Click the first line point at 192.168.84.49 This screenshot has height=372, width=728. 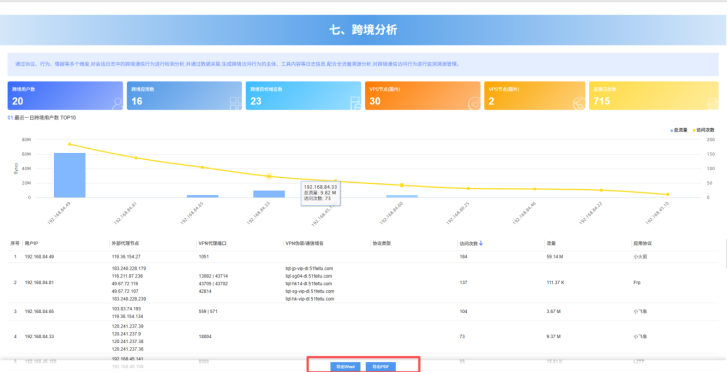(70, 144)
